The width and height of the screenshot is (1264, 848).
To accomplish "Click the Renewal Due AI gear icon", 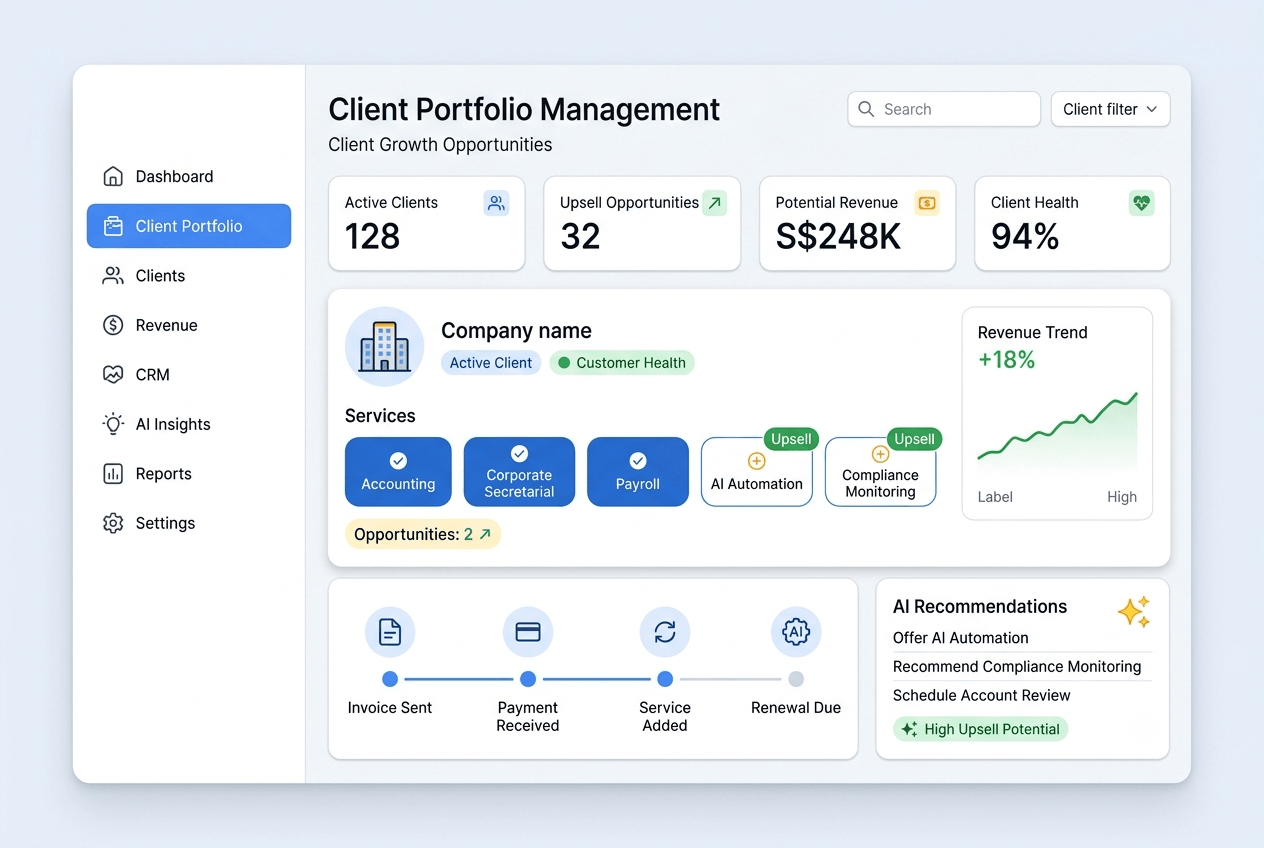I will tap(796, 632).
